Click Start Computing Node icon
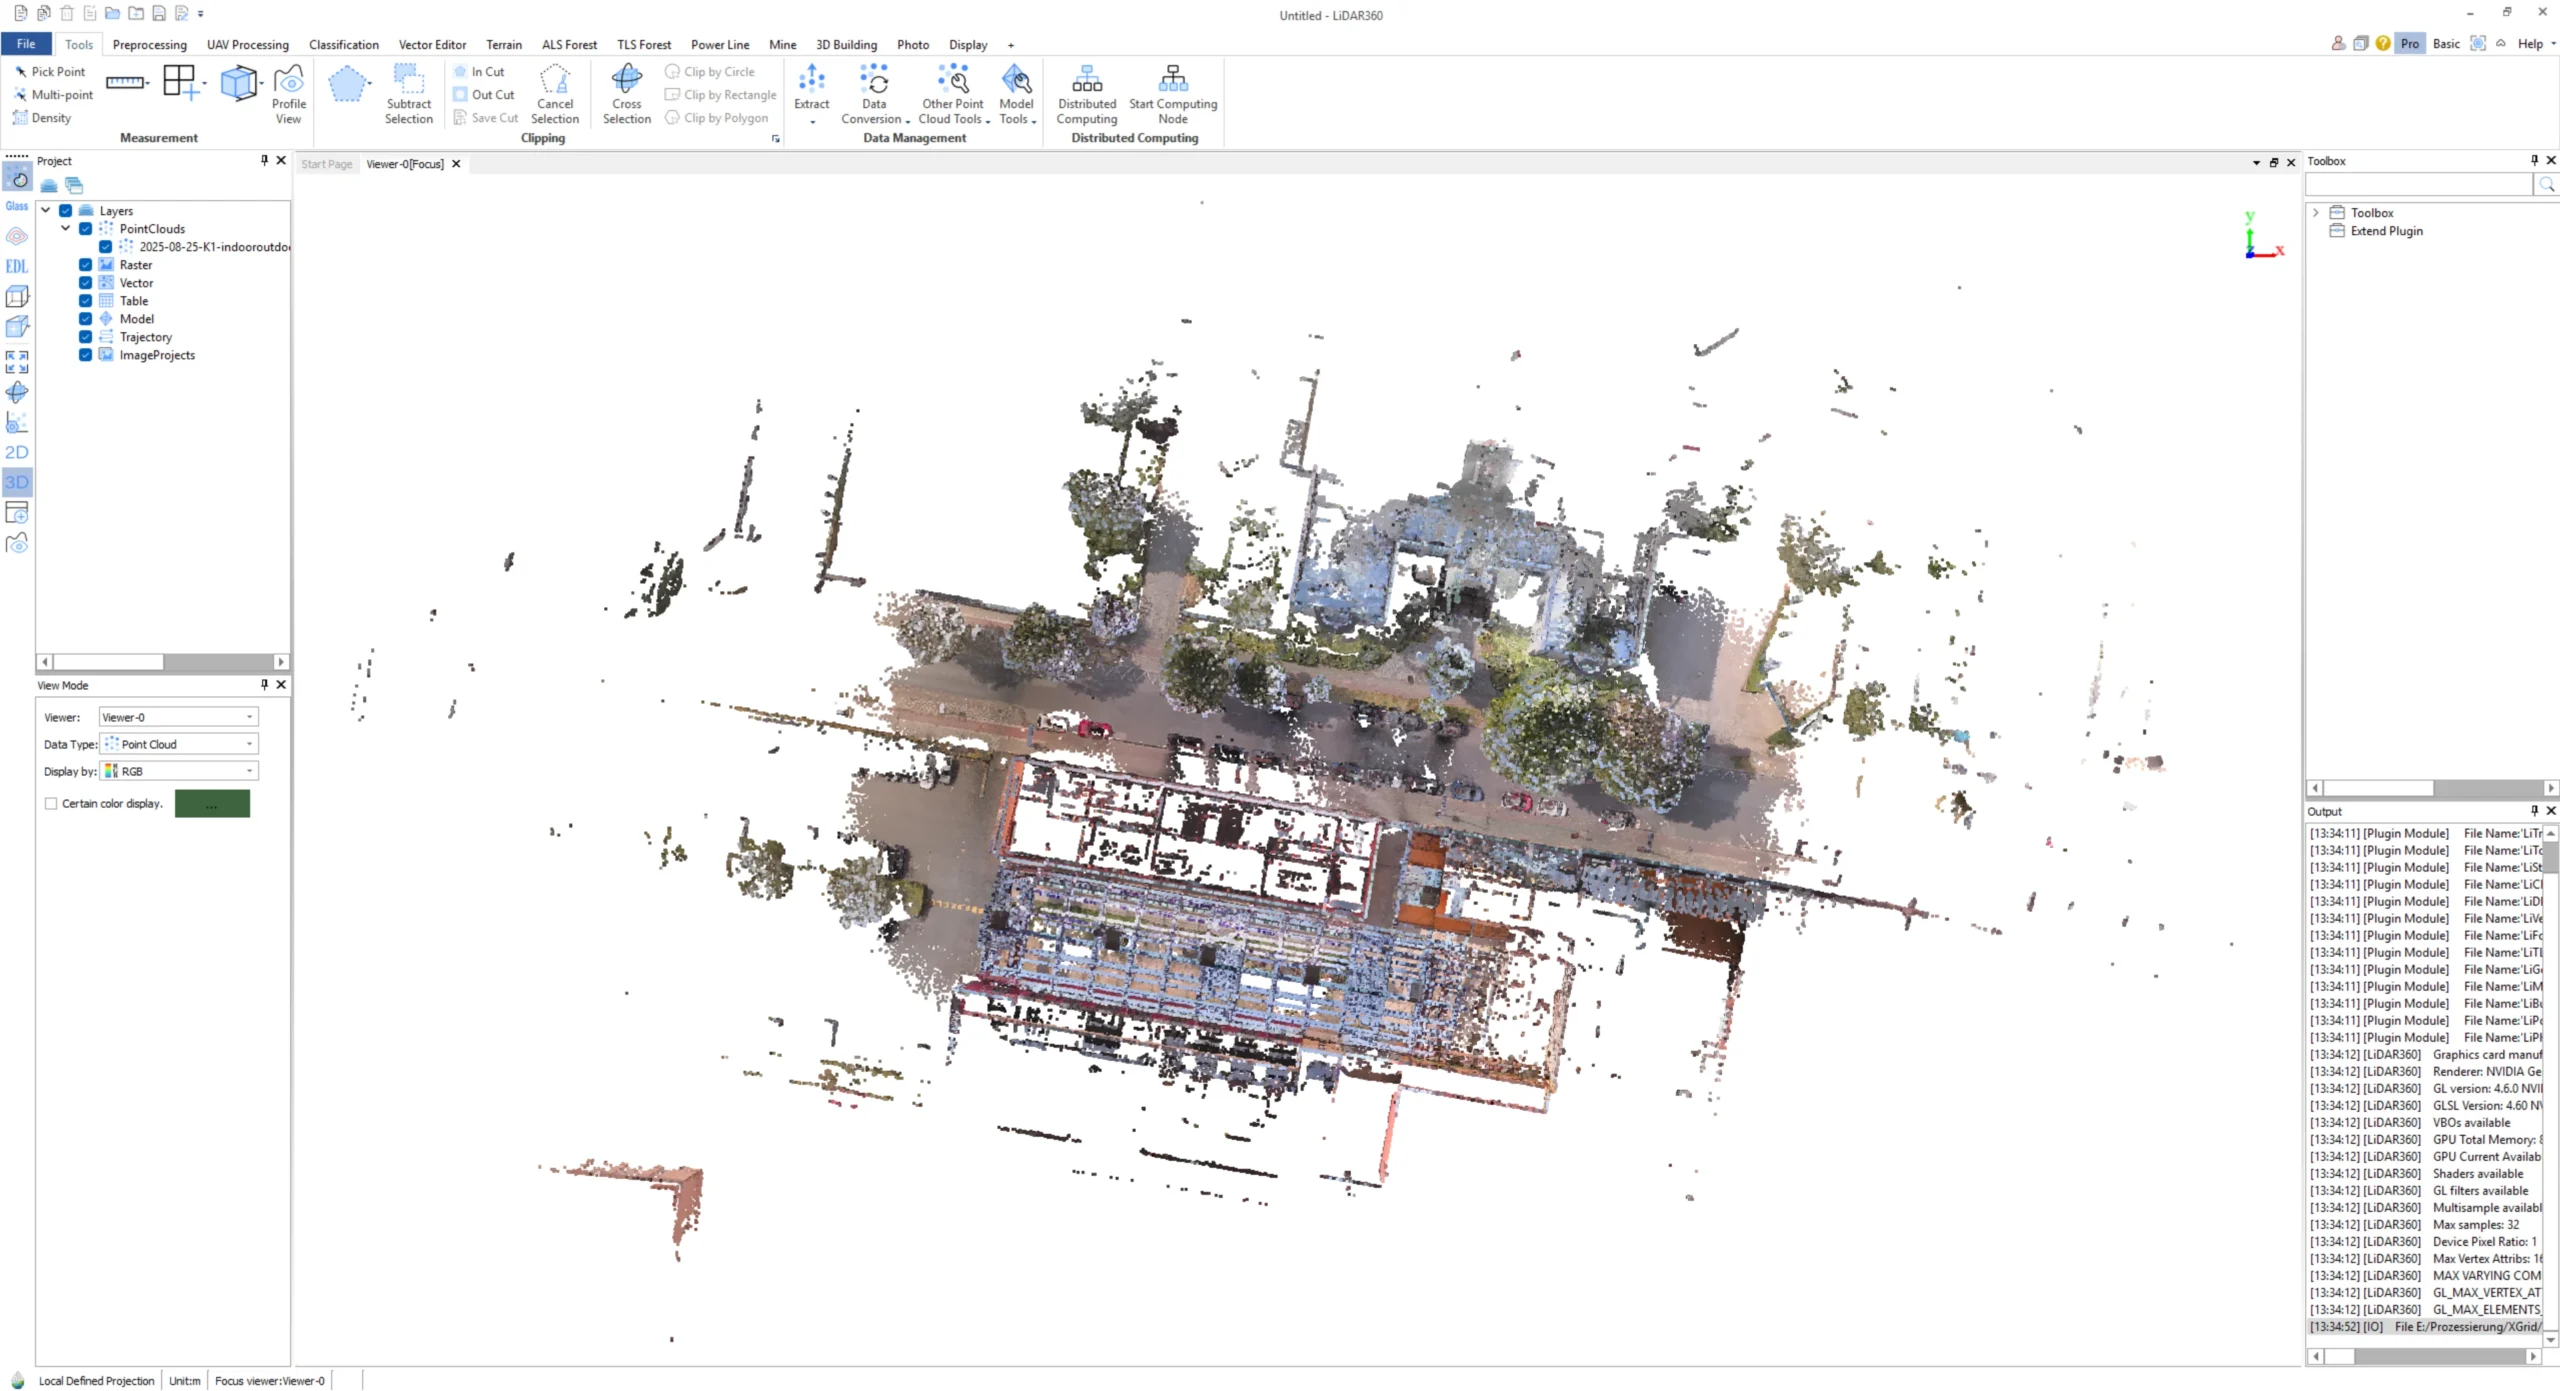This screenshot has height=1391, width=2560. click(1172, 95)
